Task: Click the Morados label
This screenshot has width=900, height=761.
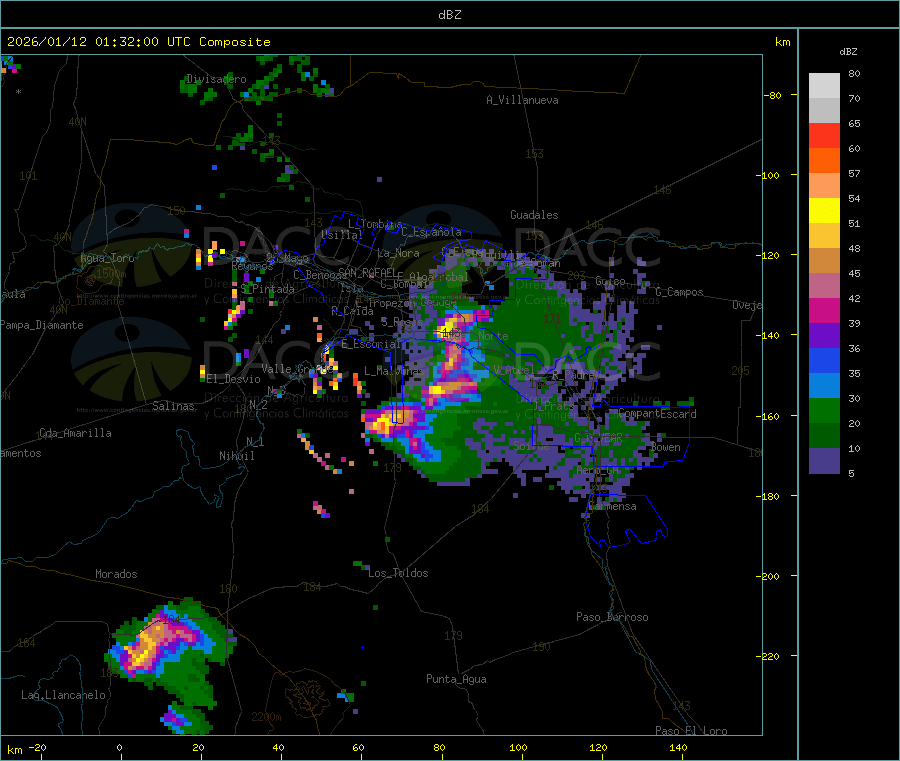Action: (117, 574)
